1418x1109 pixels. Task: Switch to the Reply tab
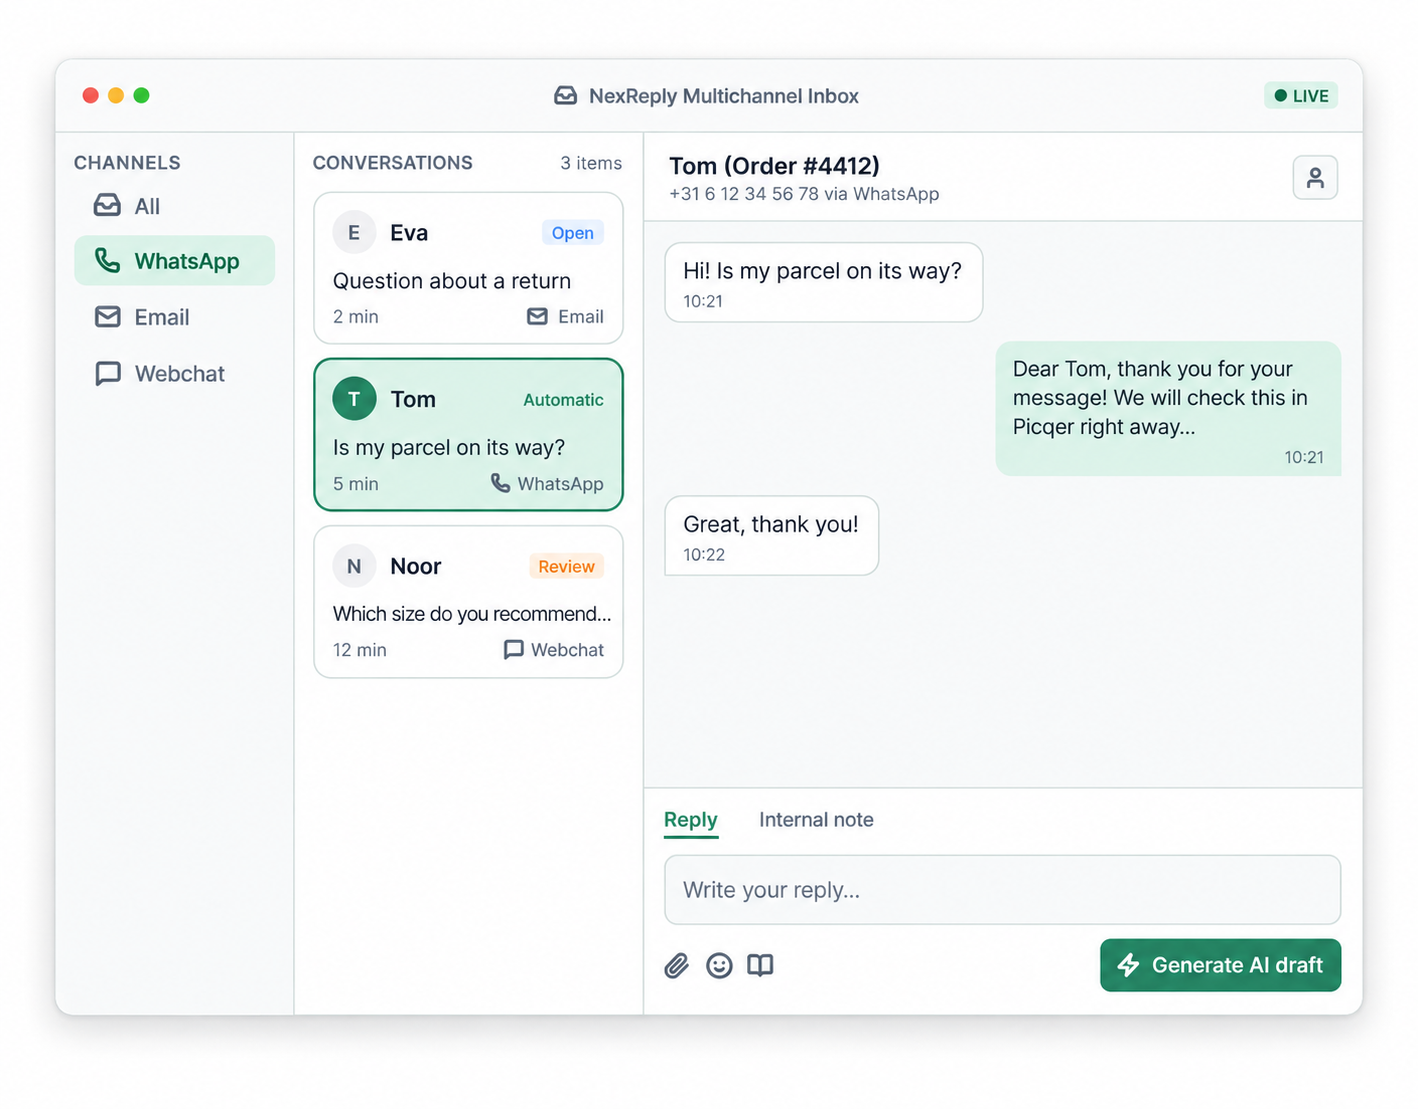point(691,820)
